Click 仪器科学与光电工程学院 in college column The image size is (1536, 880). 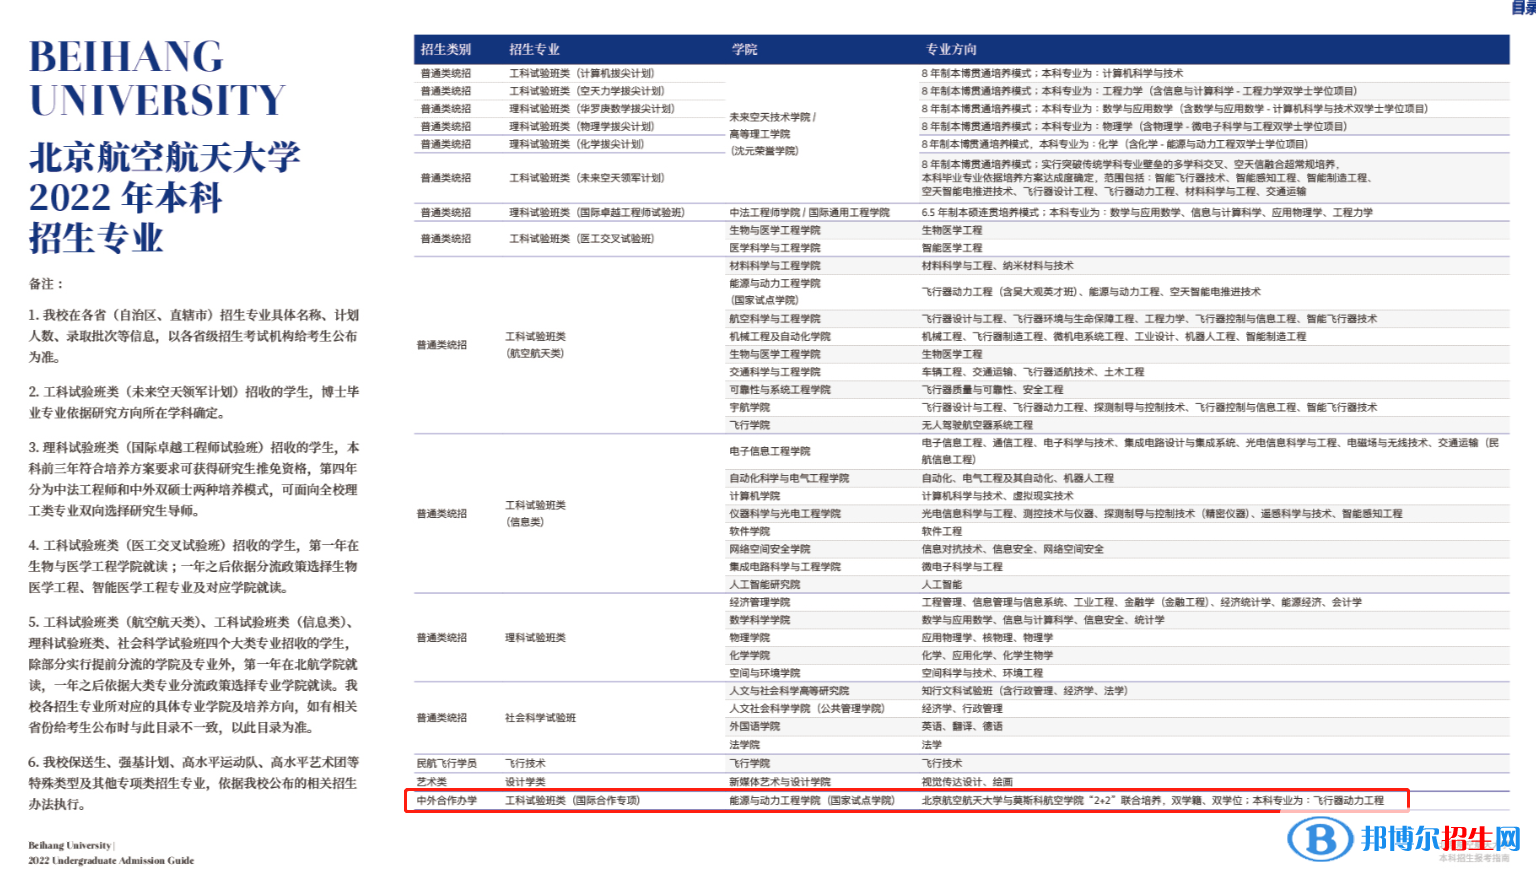pyautogui.click(x=784, y=513)
